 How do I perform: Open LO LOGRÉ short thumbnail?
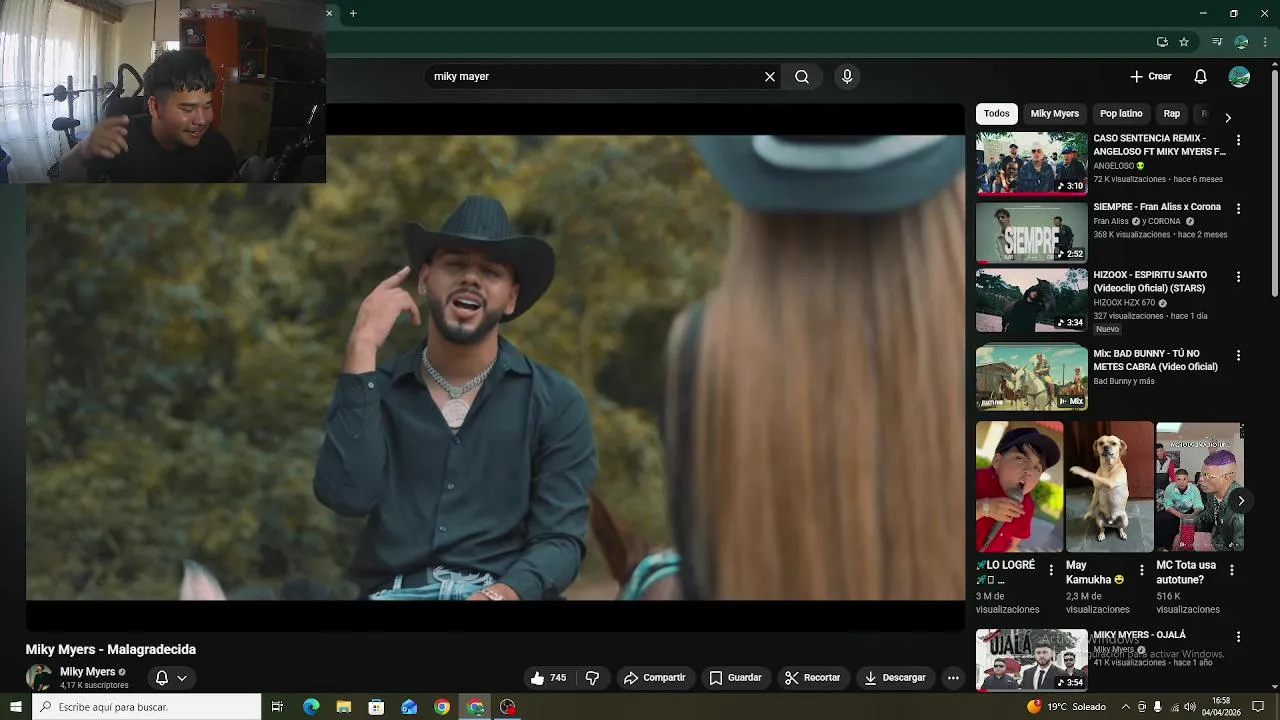point(1019,487)
